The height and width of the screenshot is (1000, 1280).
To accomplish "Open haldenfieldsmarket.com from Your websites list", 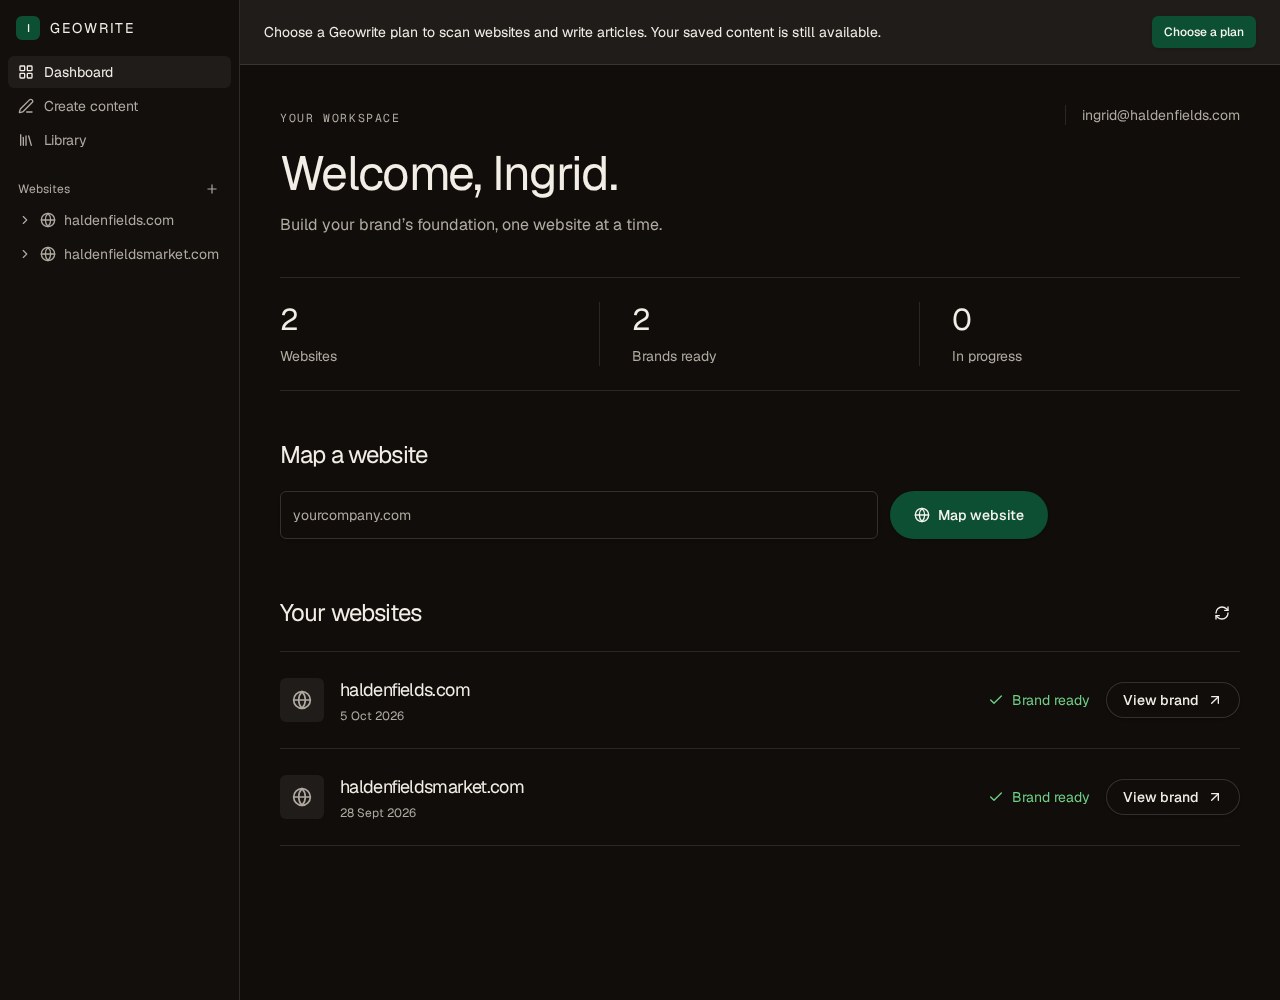I will tap(432, 787).
